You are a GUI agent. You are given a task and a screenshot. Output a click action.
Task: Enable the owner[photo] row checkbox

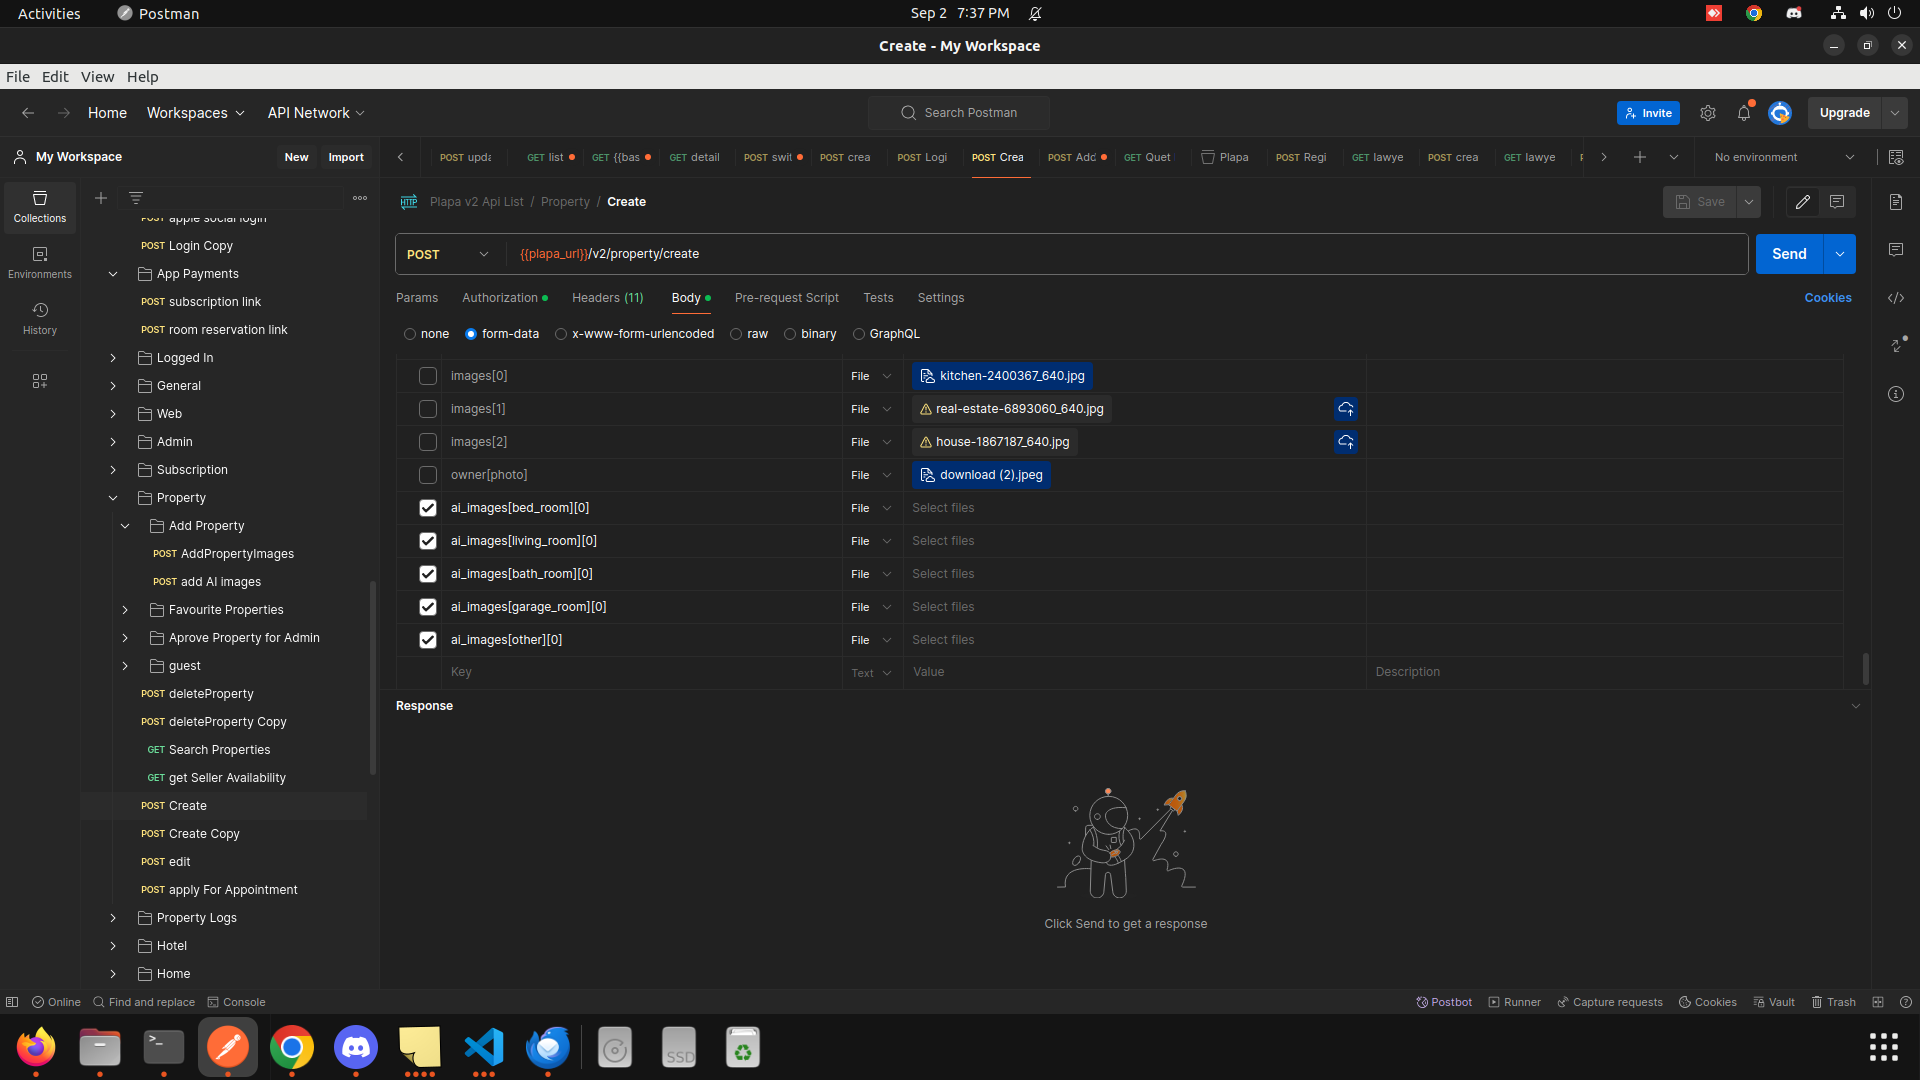tap(428, 475)
